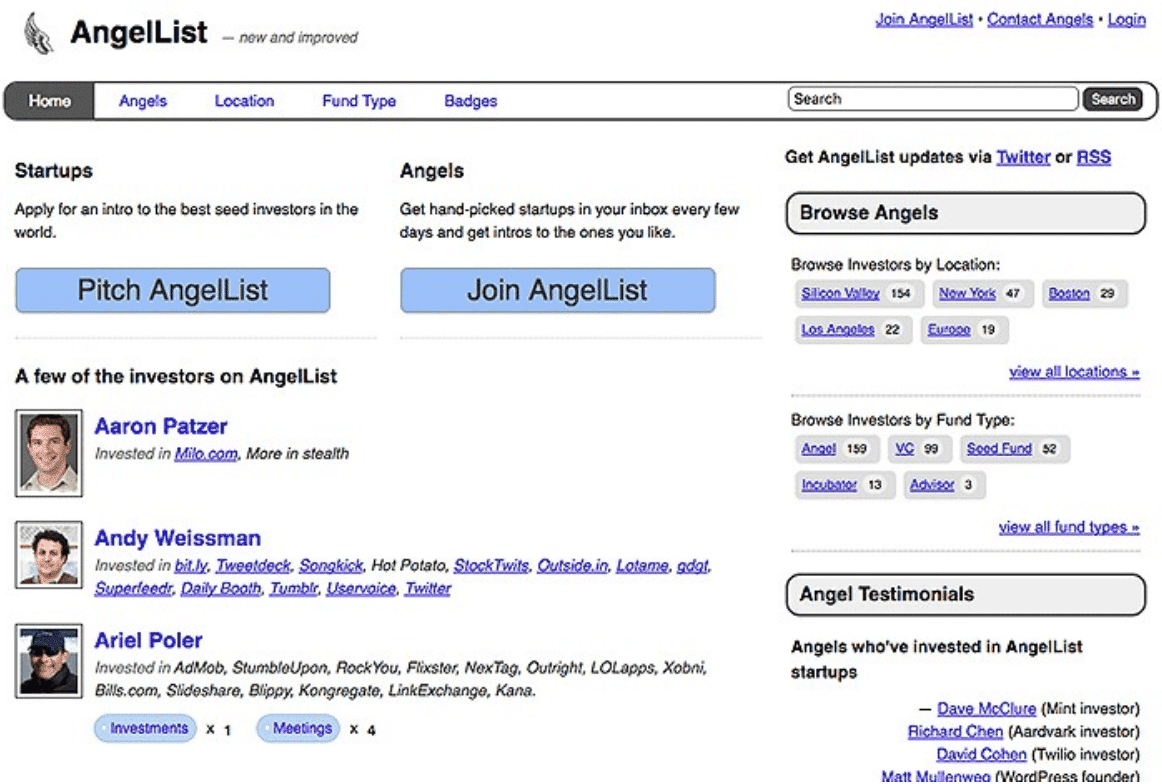The height and width of the screenshot is (784, 1162).
Task: Browse Silicon Valley investors
Action: (x=839, y=293)
